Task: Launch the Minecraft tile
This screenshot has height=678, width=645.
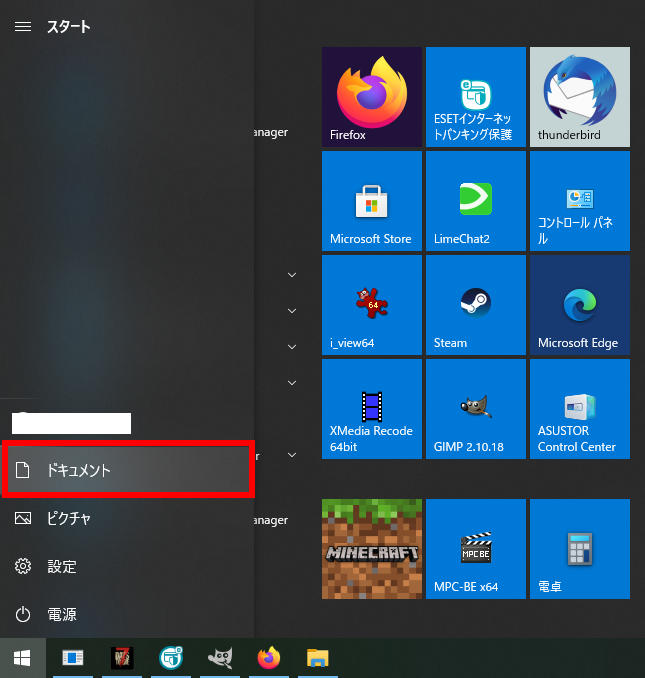Action: [372, 549]
